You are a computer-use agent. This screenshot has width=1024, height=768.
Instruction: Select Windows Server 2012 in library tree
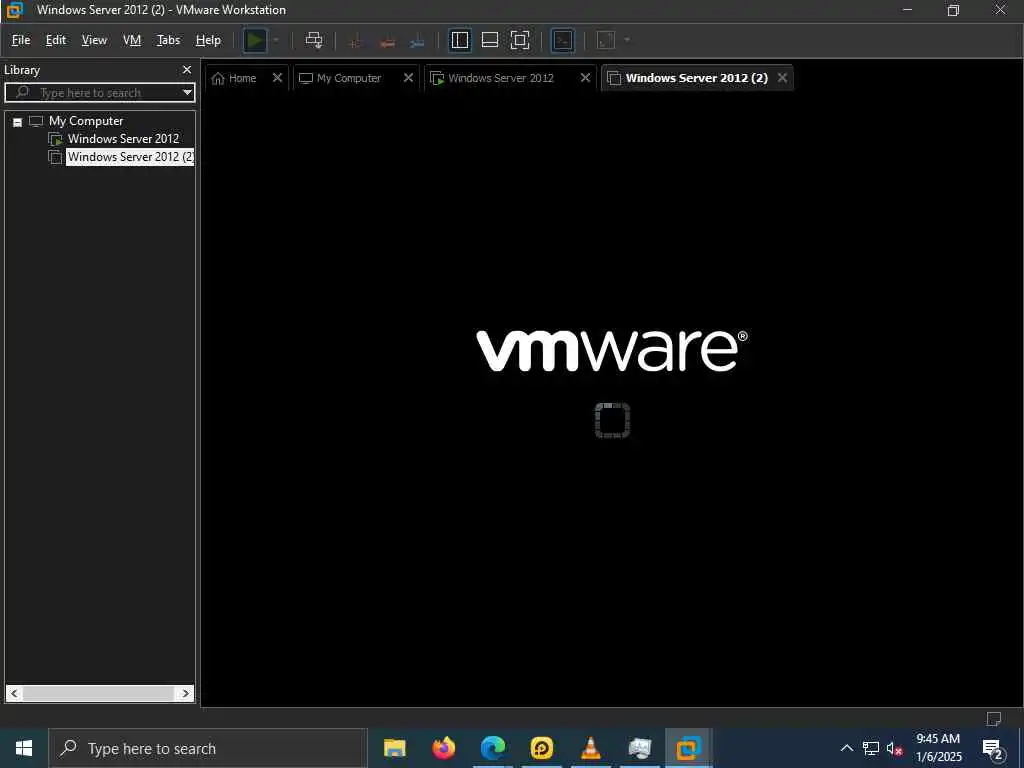coord(123,138)
